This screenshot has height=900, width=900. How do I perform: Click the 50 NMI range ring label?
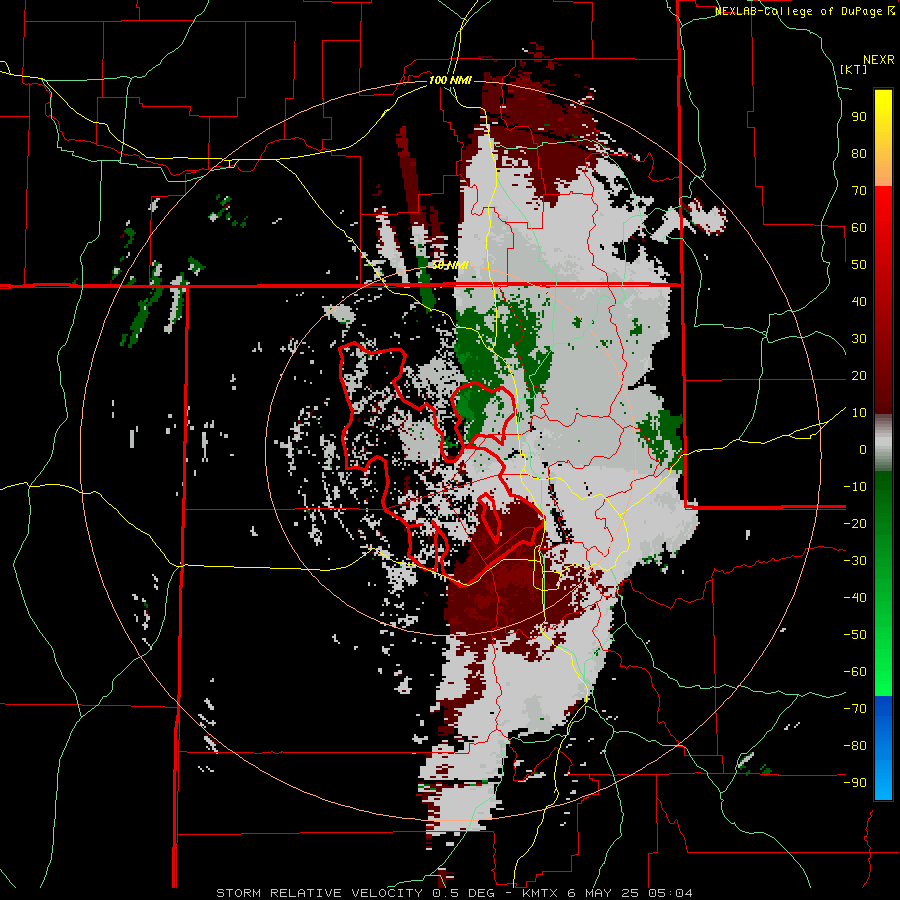(450, 265)
